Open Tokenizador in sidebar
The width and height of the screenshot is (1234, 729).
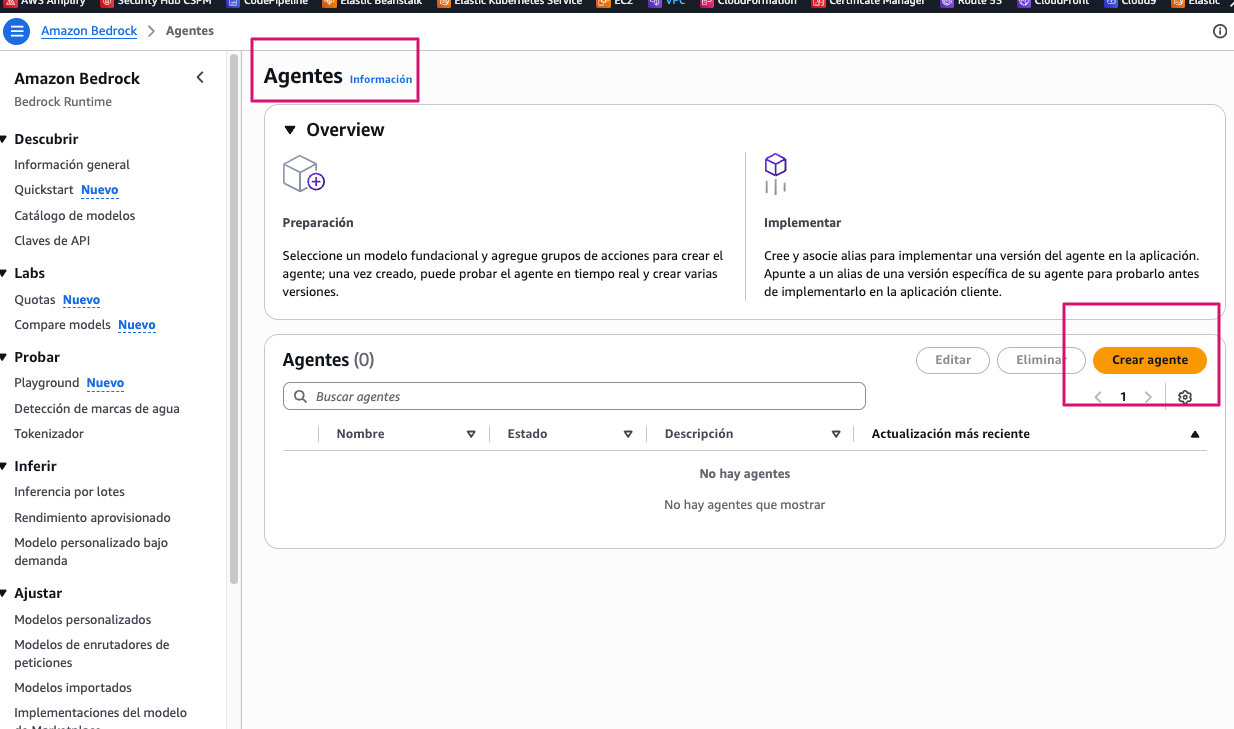(49, 434)
